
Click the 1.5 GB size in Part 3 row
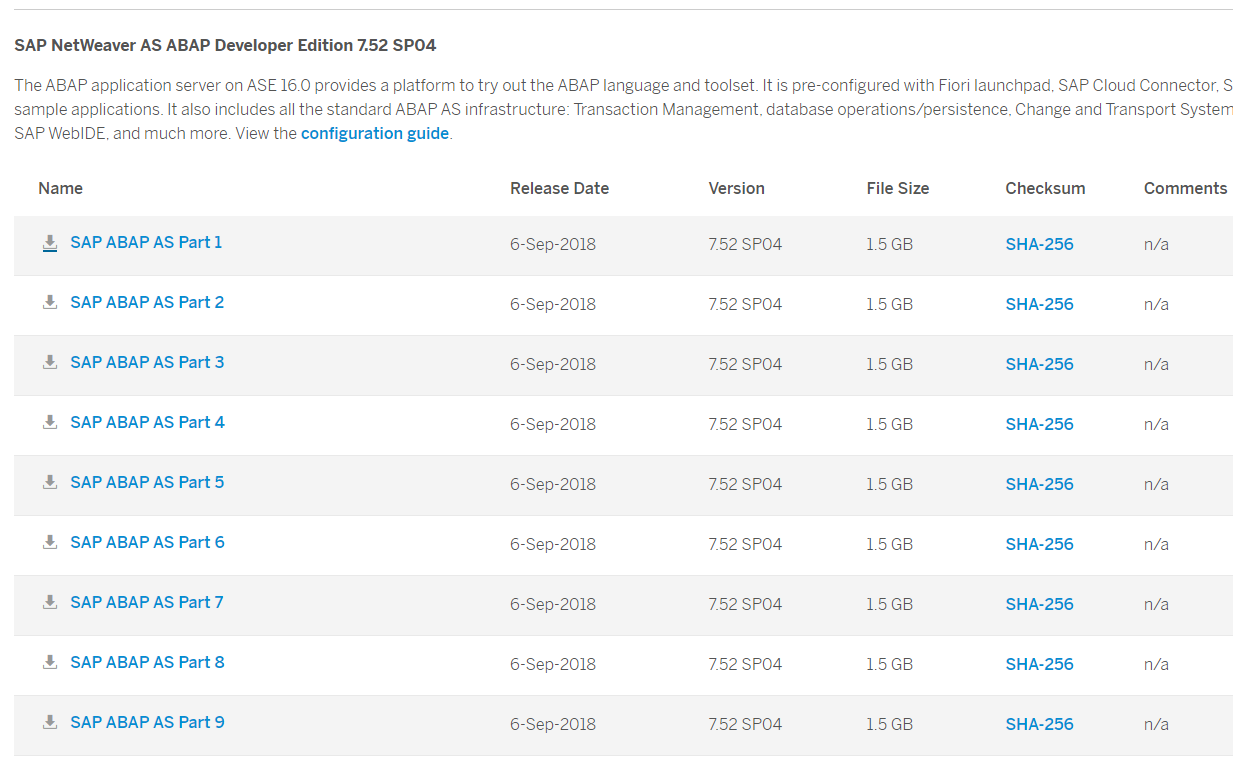click(889, 364)
